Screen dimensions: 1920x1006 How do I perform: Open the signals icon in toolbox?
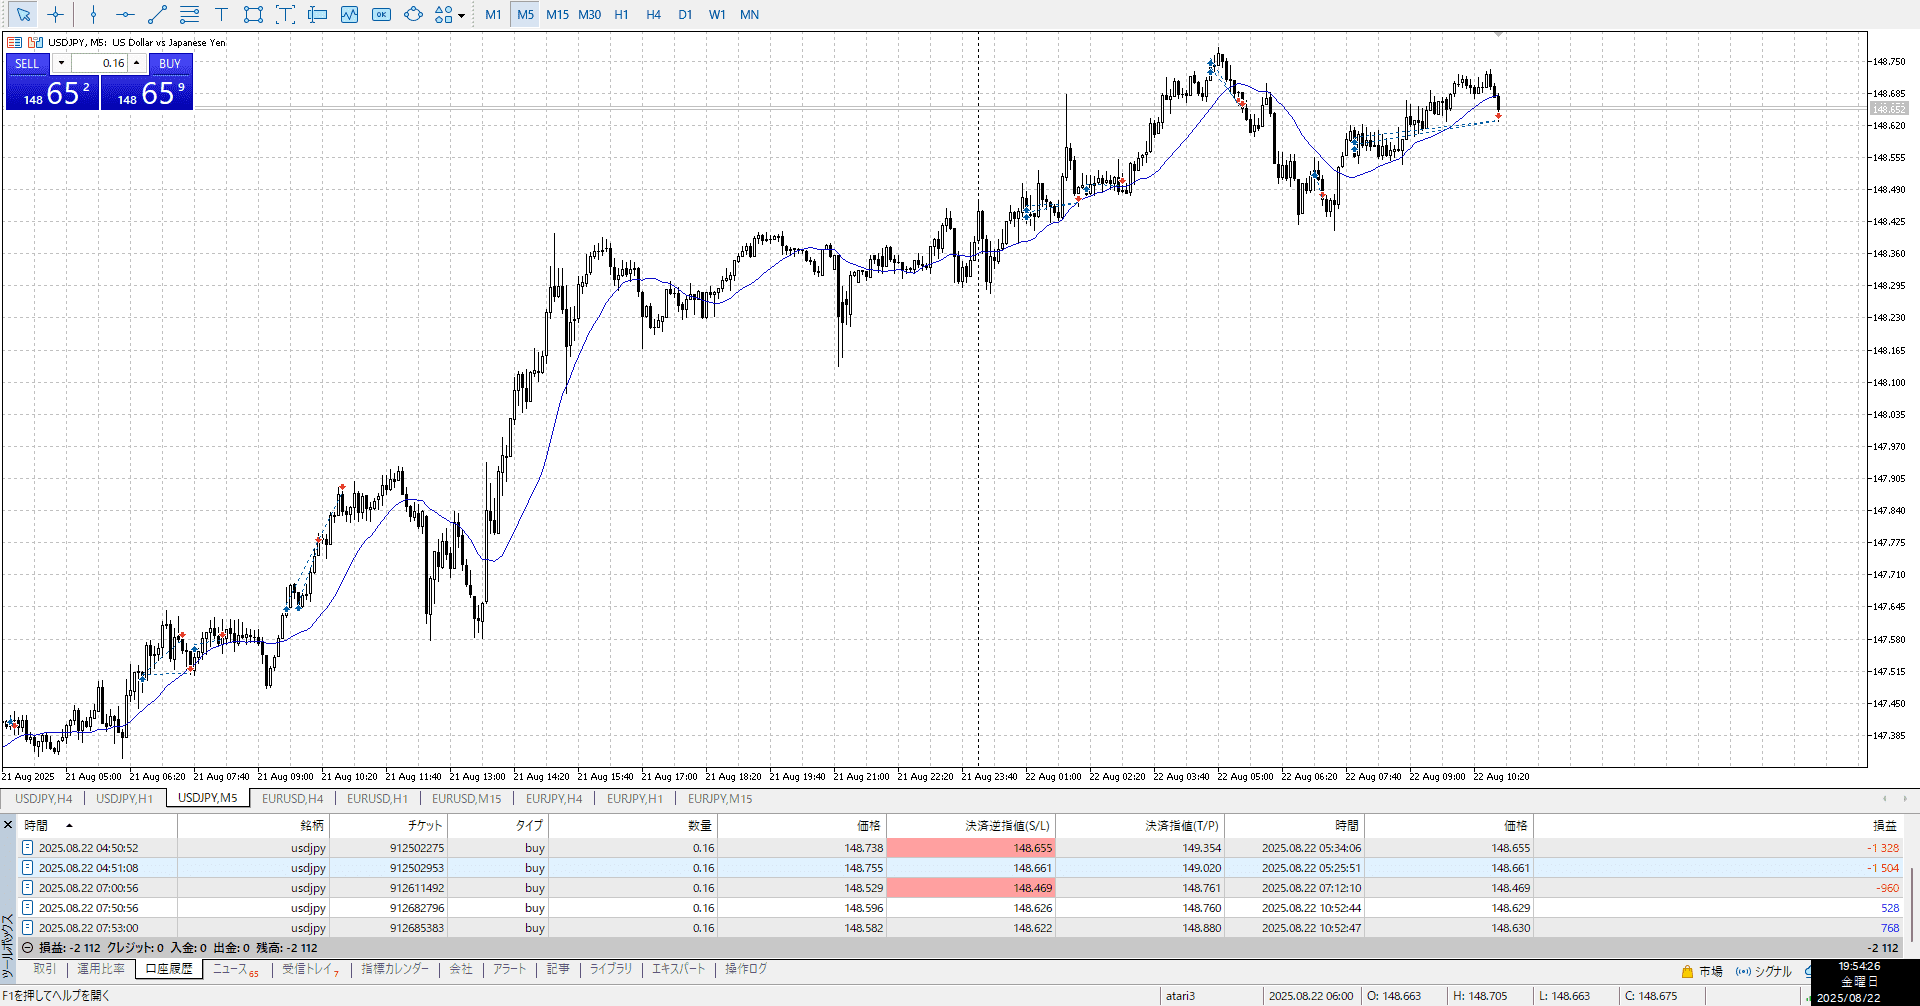[x=1743, y=971]
